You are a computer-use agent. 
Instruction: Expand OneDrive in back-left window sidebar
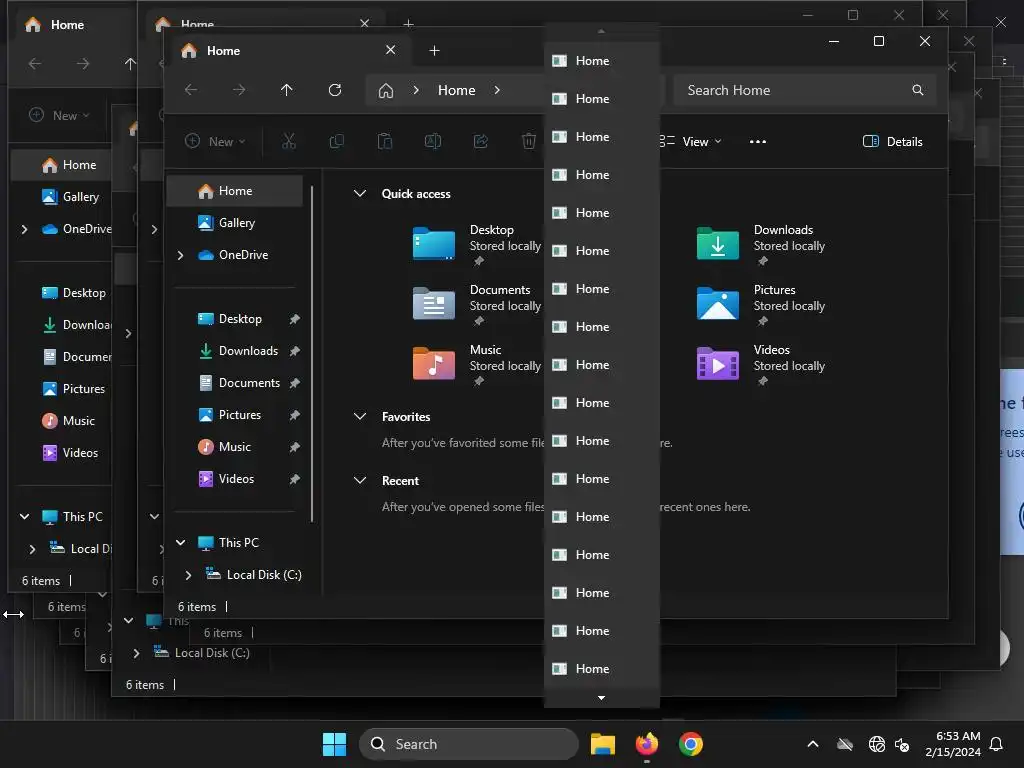tap(24, 229)
